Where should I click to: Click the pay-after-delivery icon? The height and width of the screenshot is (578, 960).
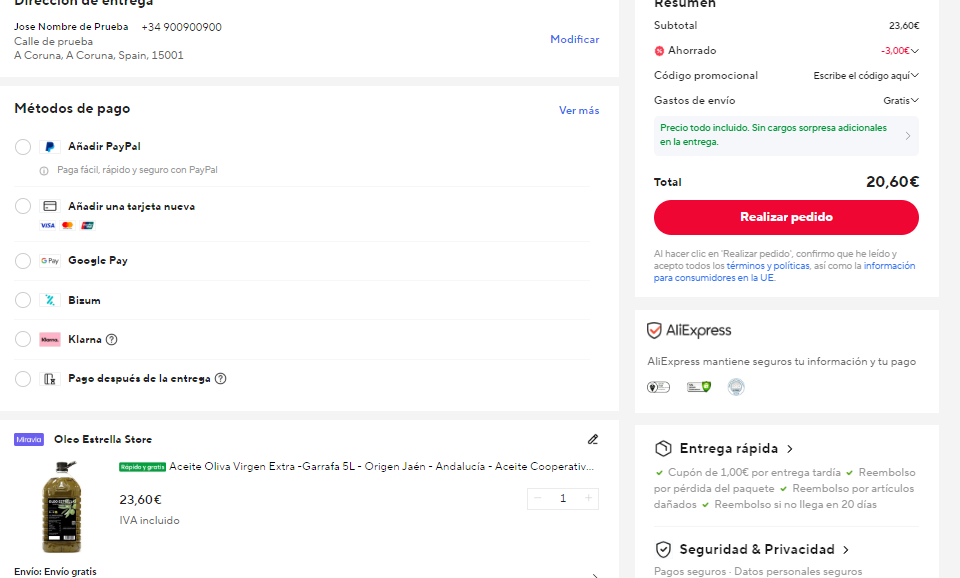[50, 379]
